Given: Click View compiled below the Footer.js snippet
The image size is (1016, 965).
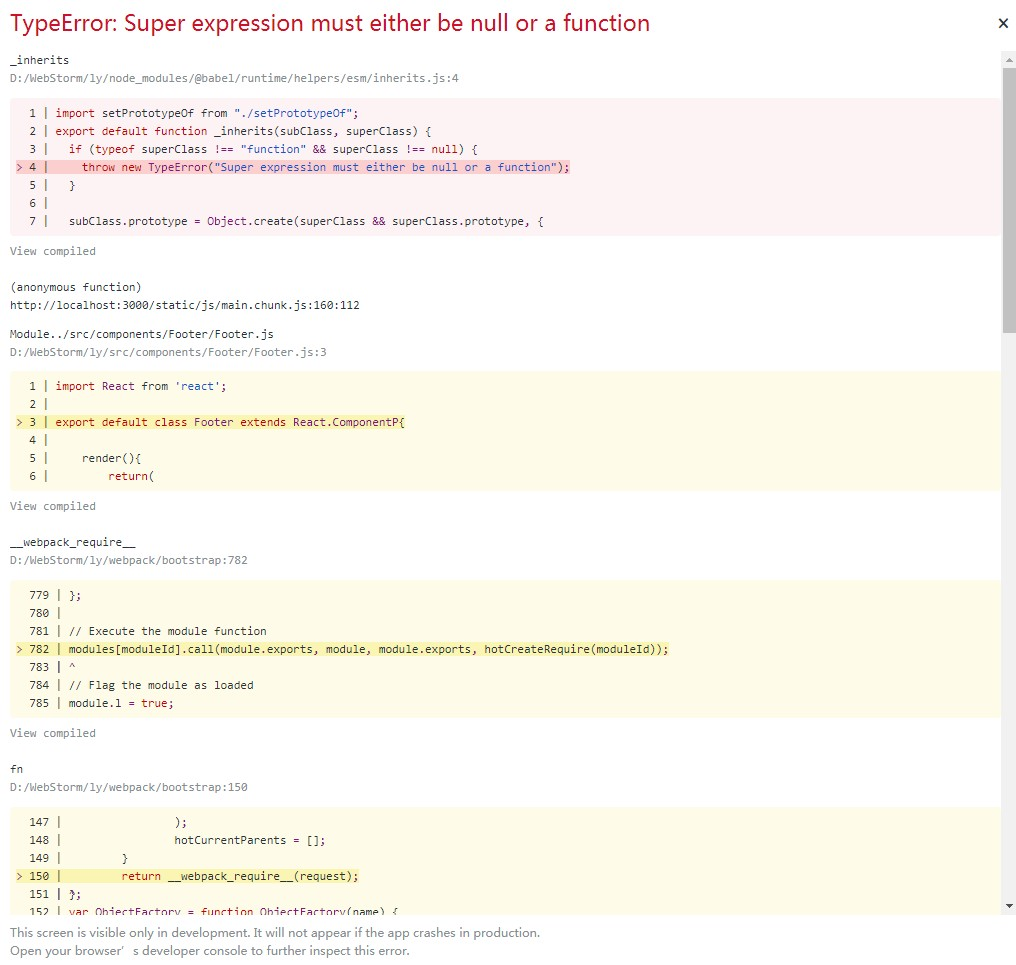Looking at the screenshot, I should point(52,506).
